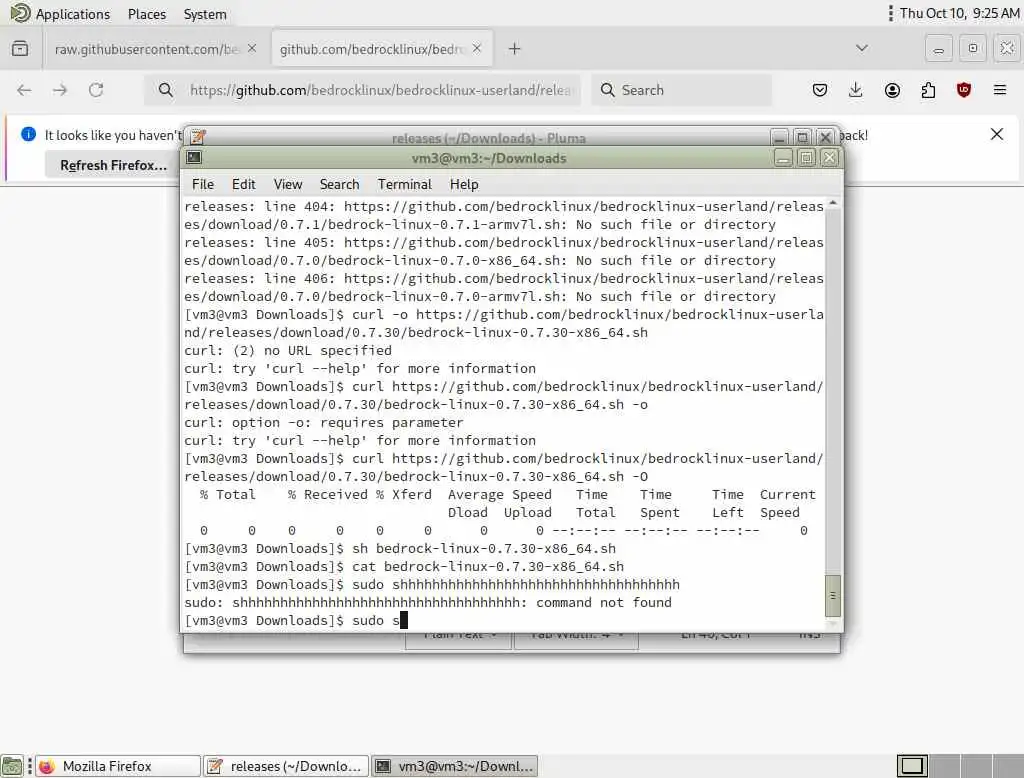Open the Firefox tab overview icon
Screen dimensions: 1024x778
20,48
